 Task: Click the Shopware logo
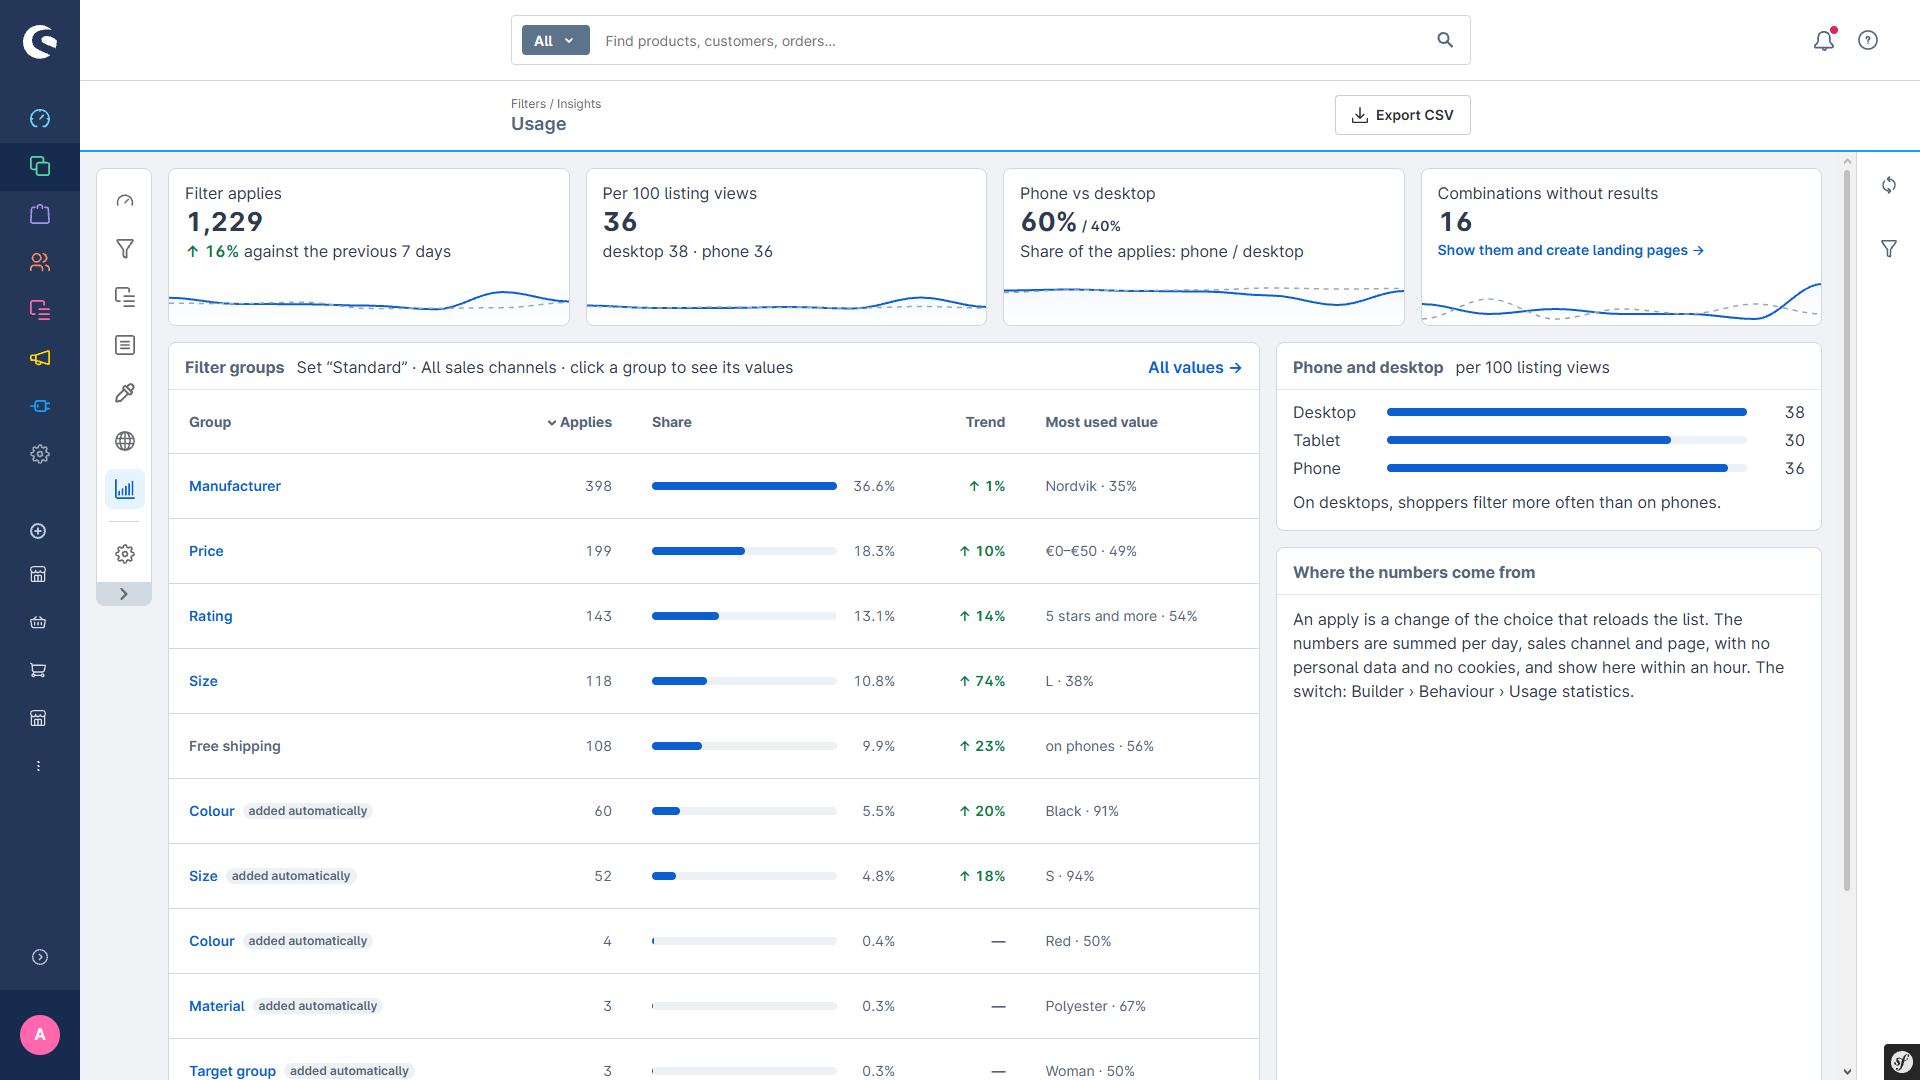coord(40,41)
